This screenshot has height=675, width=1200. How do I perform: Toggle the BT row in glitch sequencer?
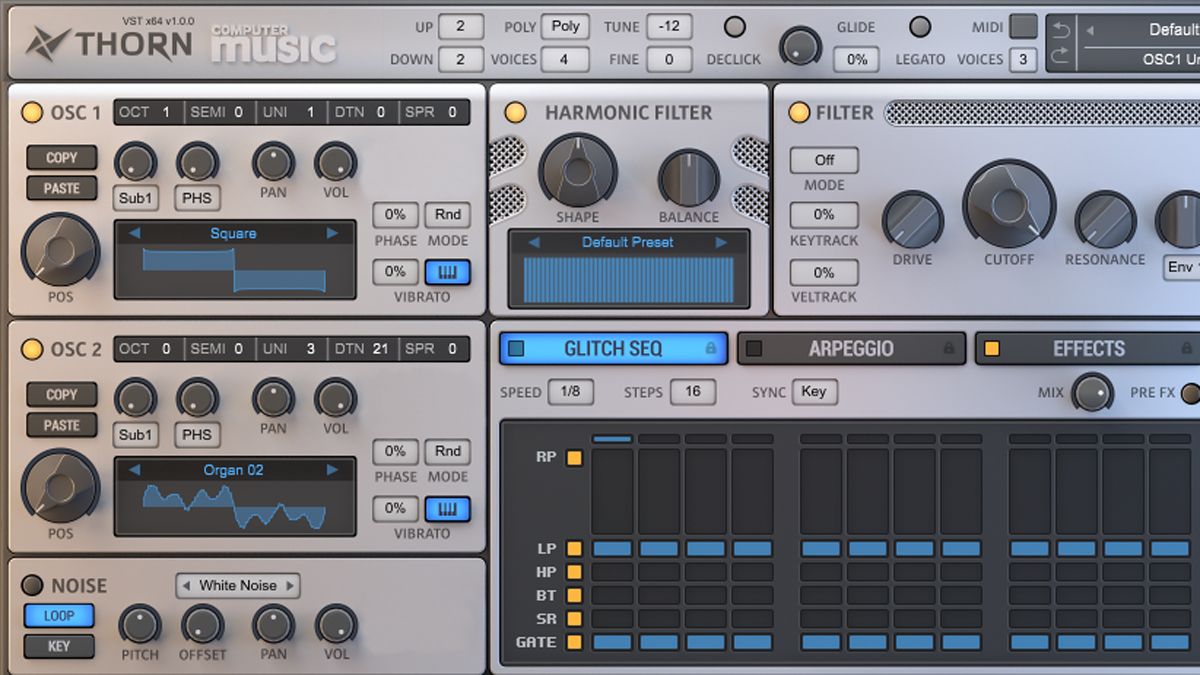[574, 595]
